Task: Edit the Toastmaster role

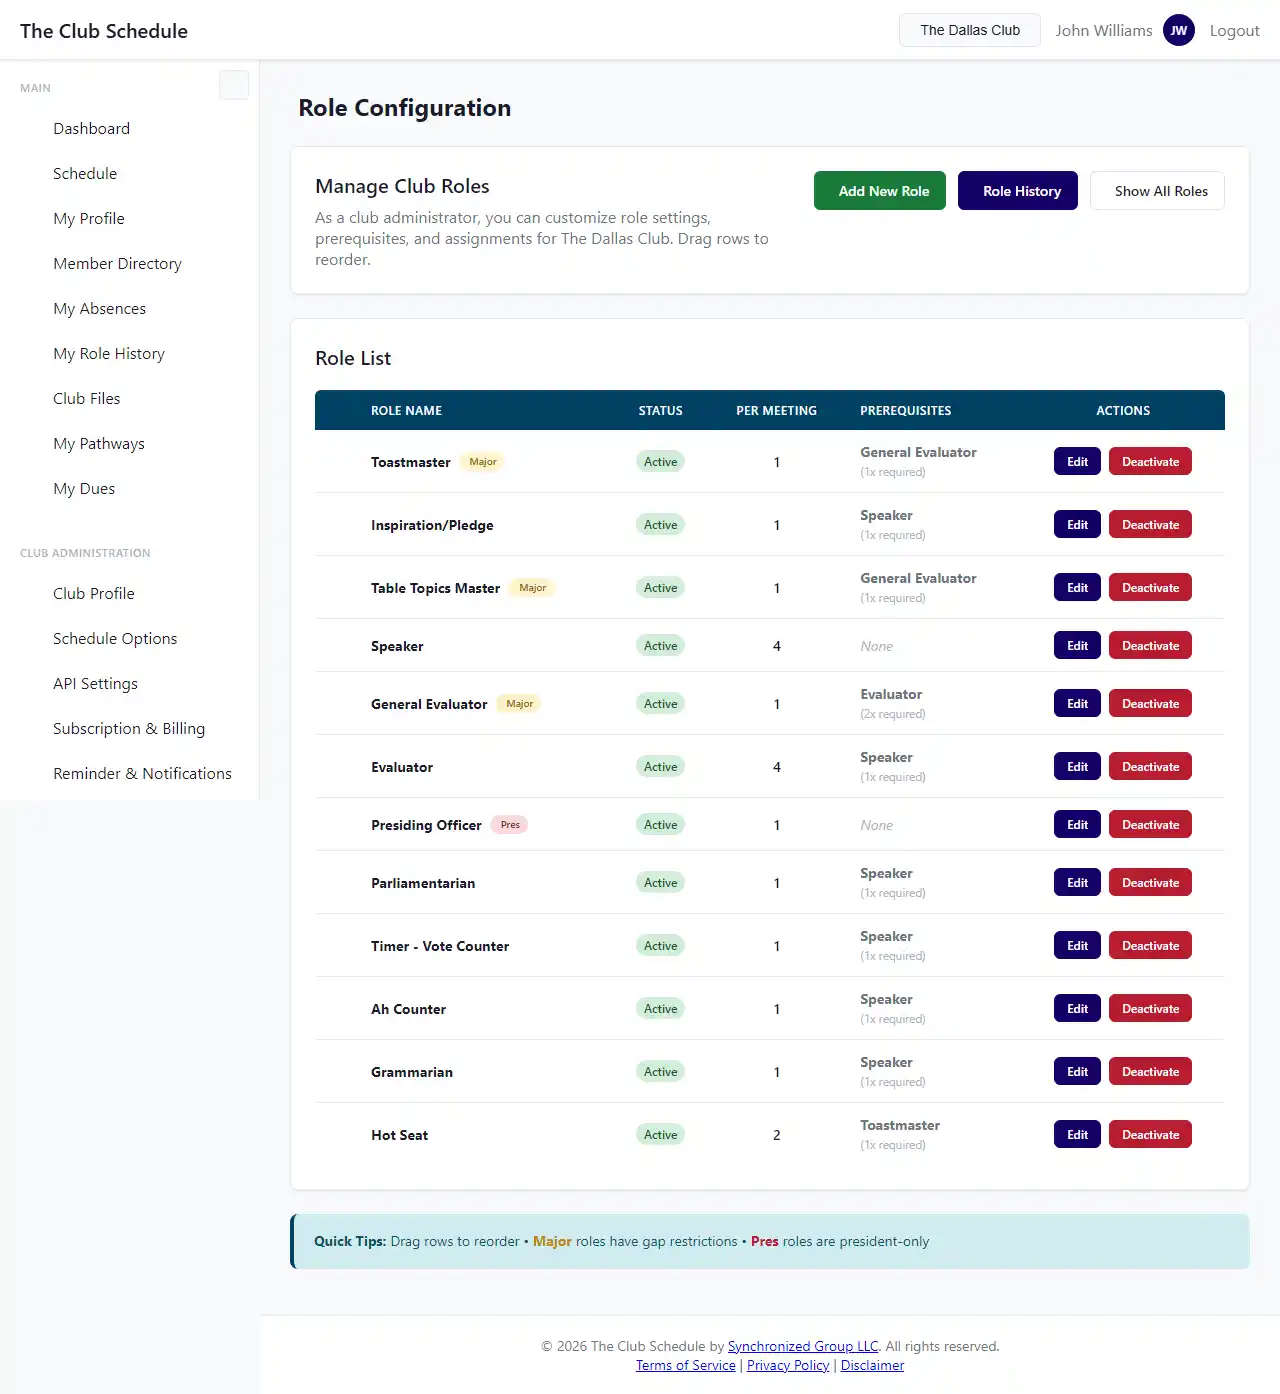Action: point(1077,462)
